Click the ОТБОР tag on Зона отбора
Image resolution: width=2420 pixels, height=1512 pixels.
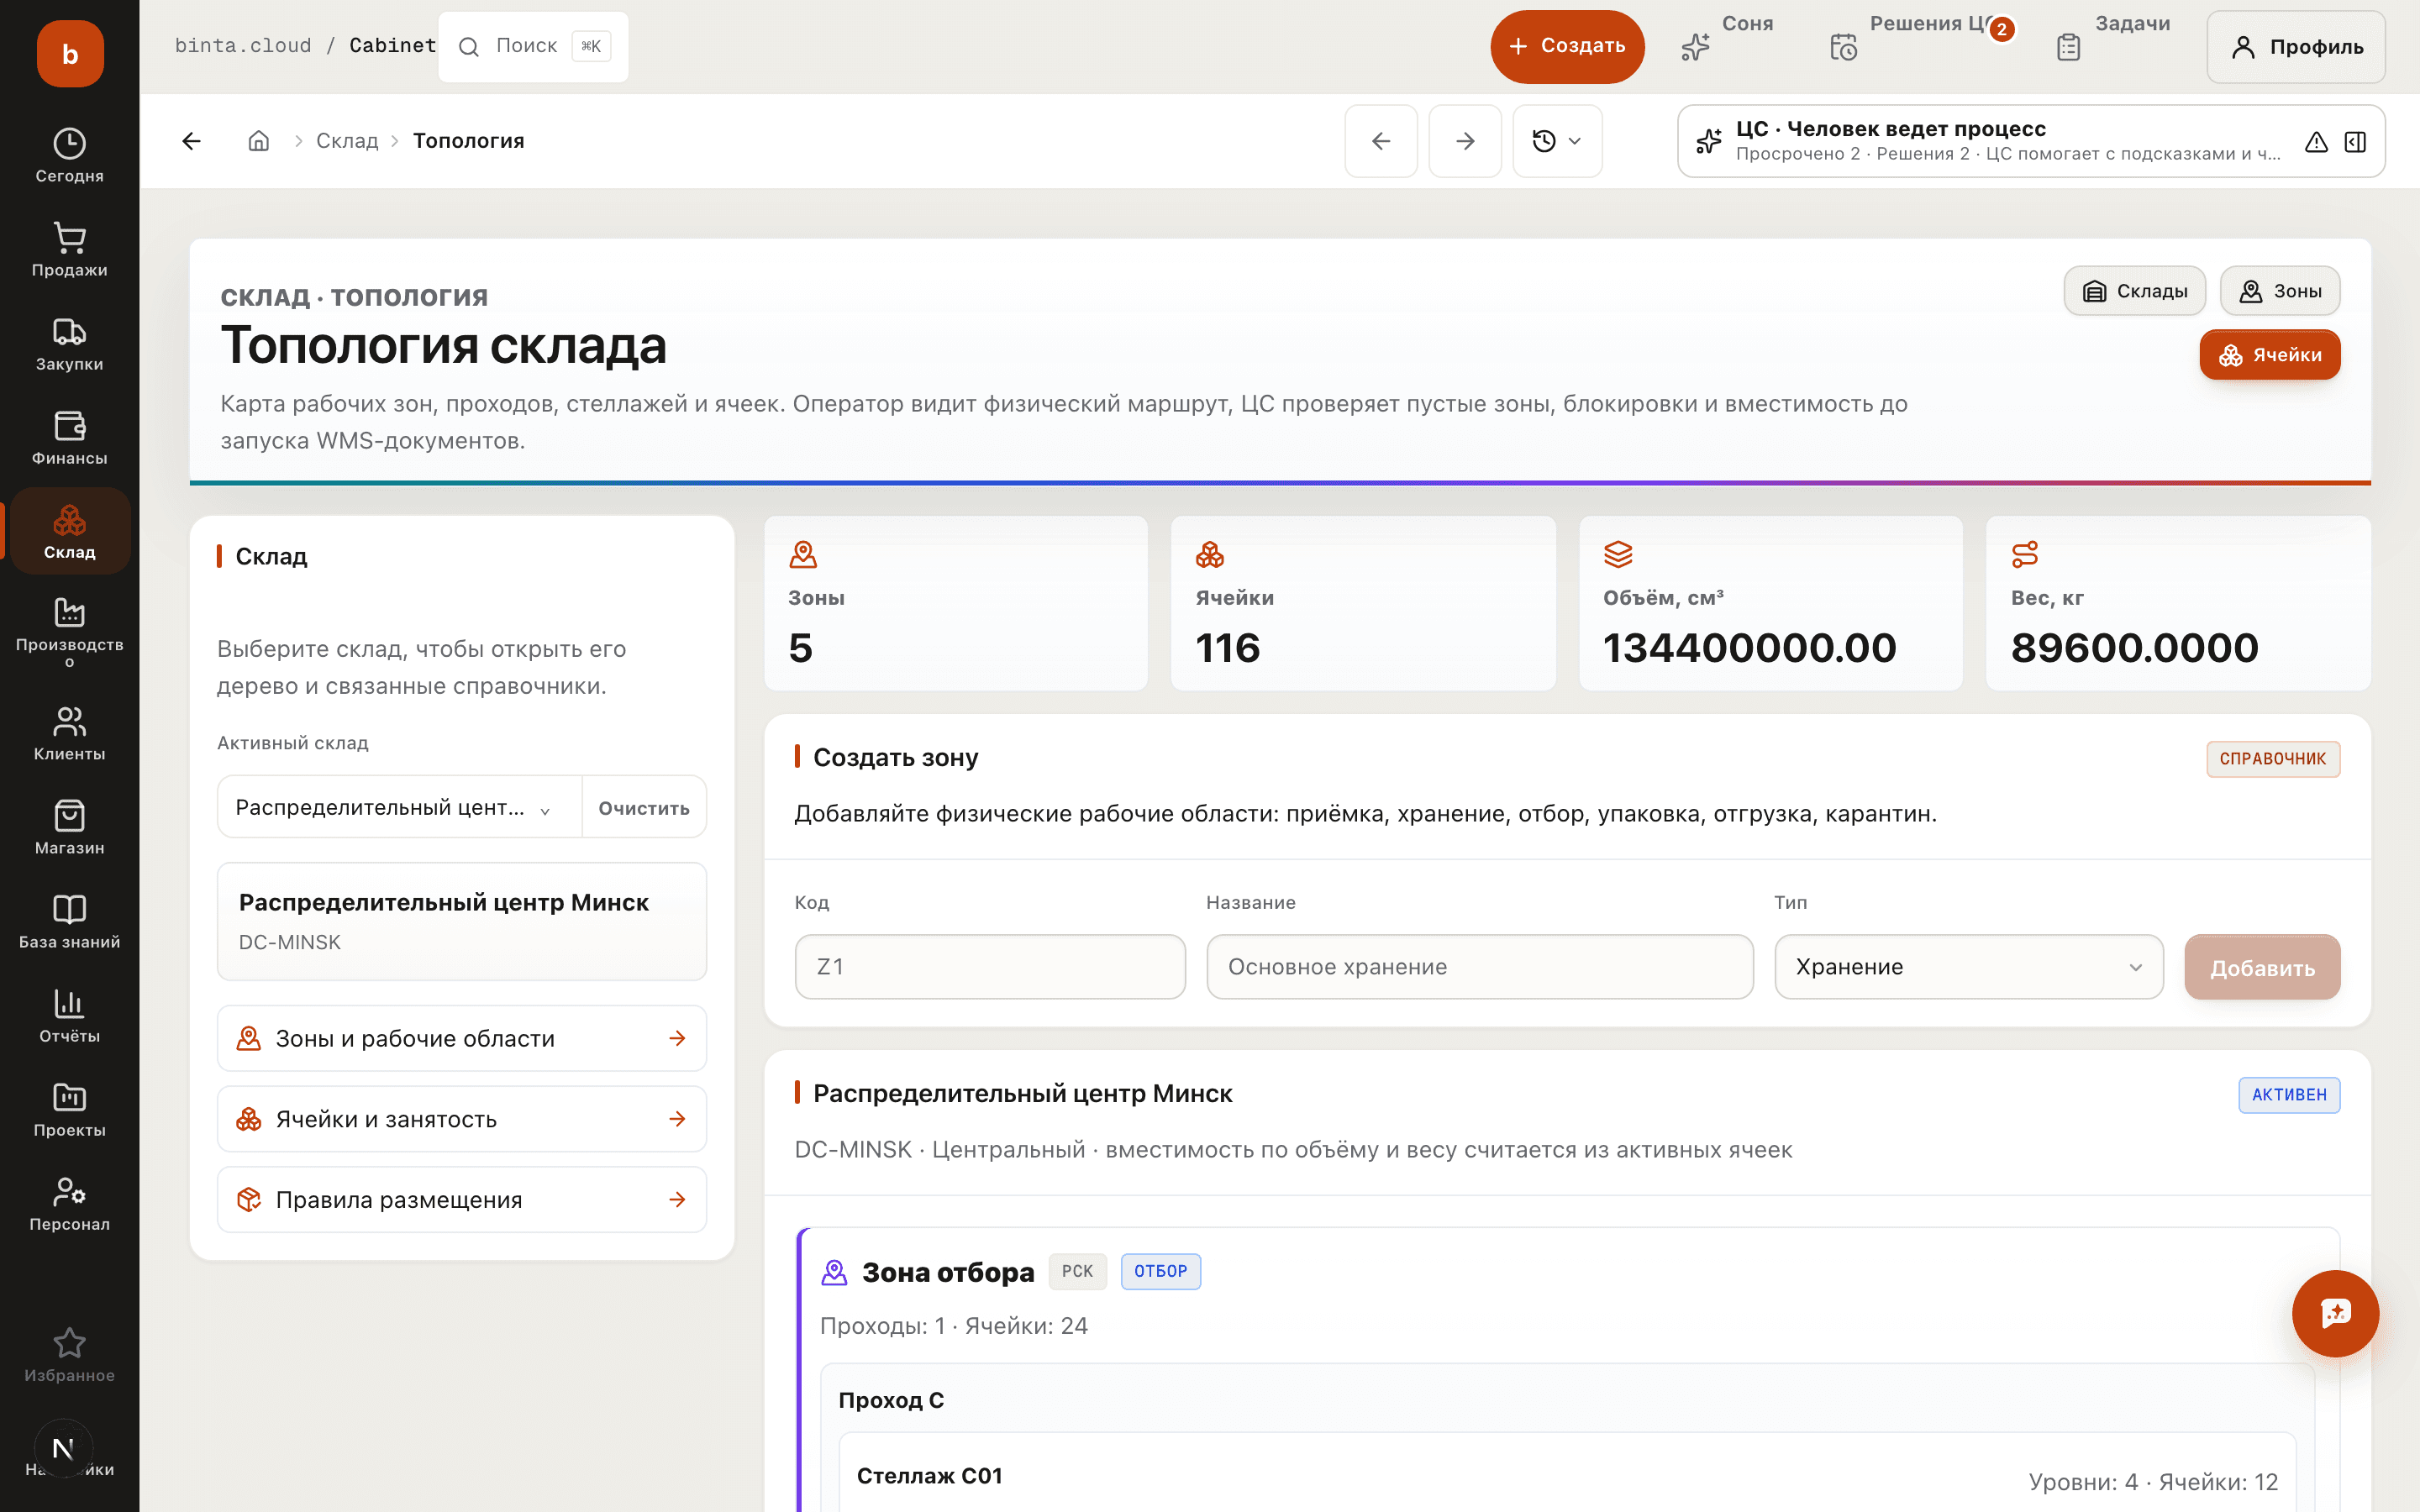coord(1160,1271)
